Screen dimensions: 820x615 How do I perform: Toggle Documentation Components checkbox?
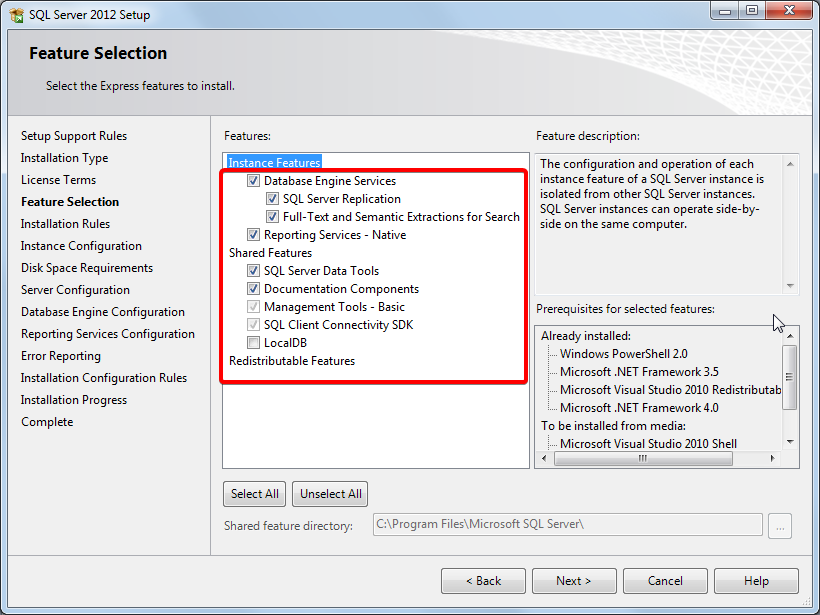point(253,289)
